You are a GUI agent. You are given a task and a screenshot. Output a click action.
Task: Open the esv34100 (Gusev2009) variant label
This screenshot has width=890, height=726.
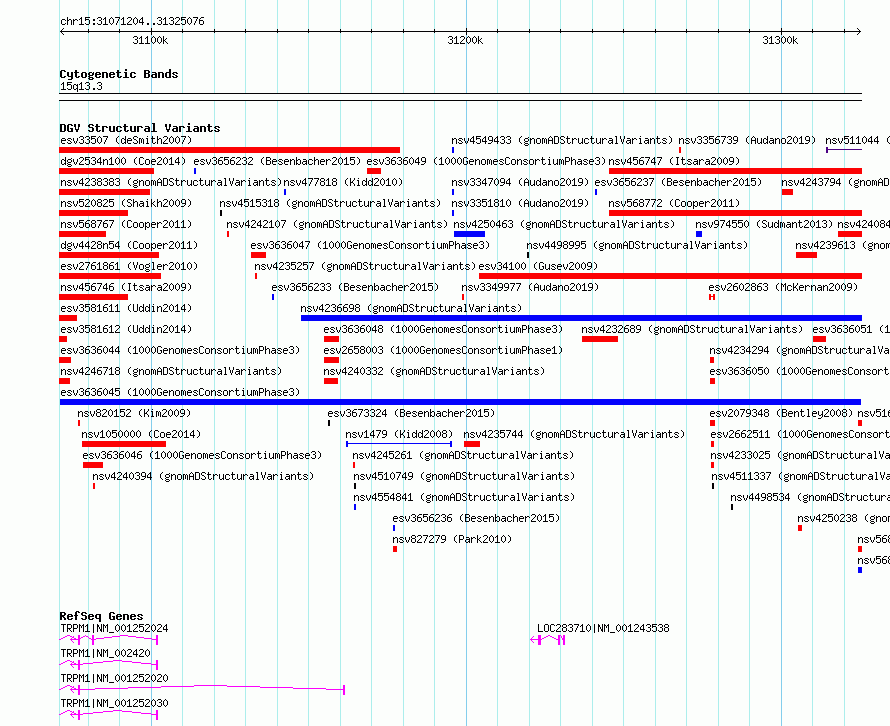(x=538, y=266)
